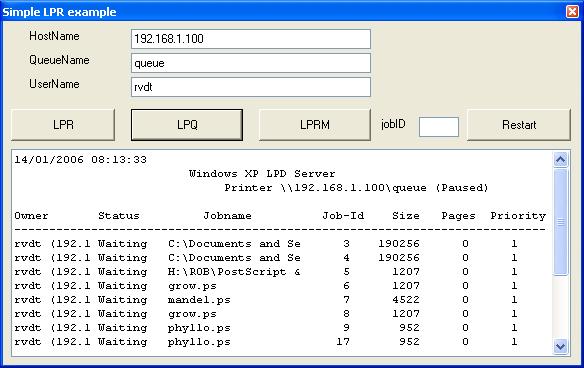This screenshot has width=584, height=368.
Task: Focus the HostName input field
Action: click(251, 39)
